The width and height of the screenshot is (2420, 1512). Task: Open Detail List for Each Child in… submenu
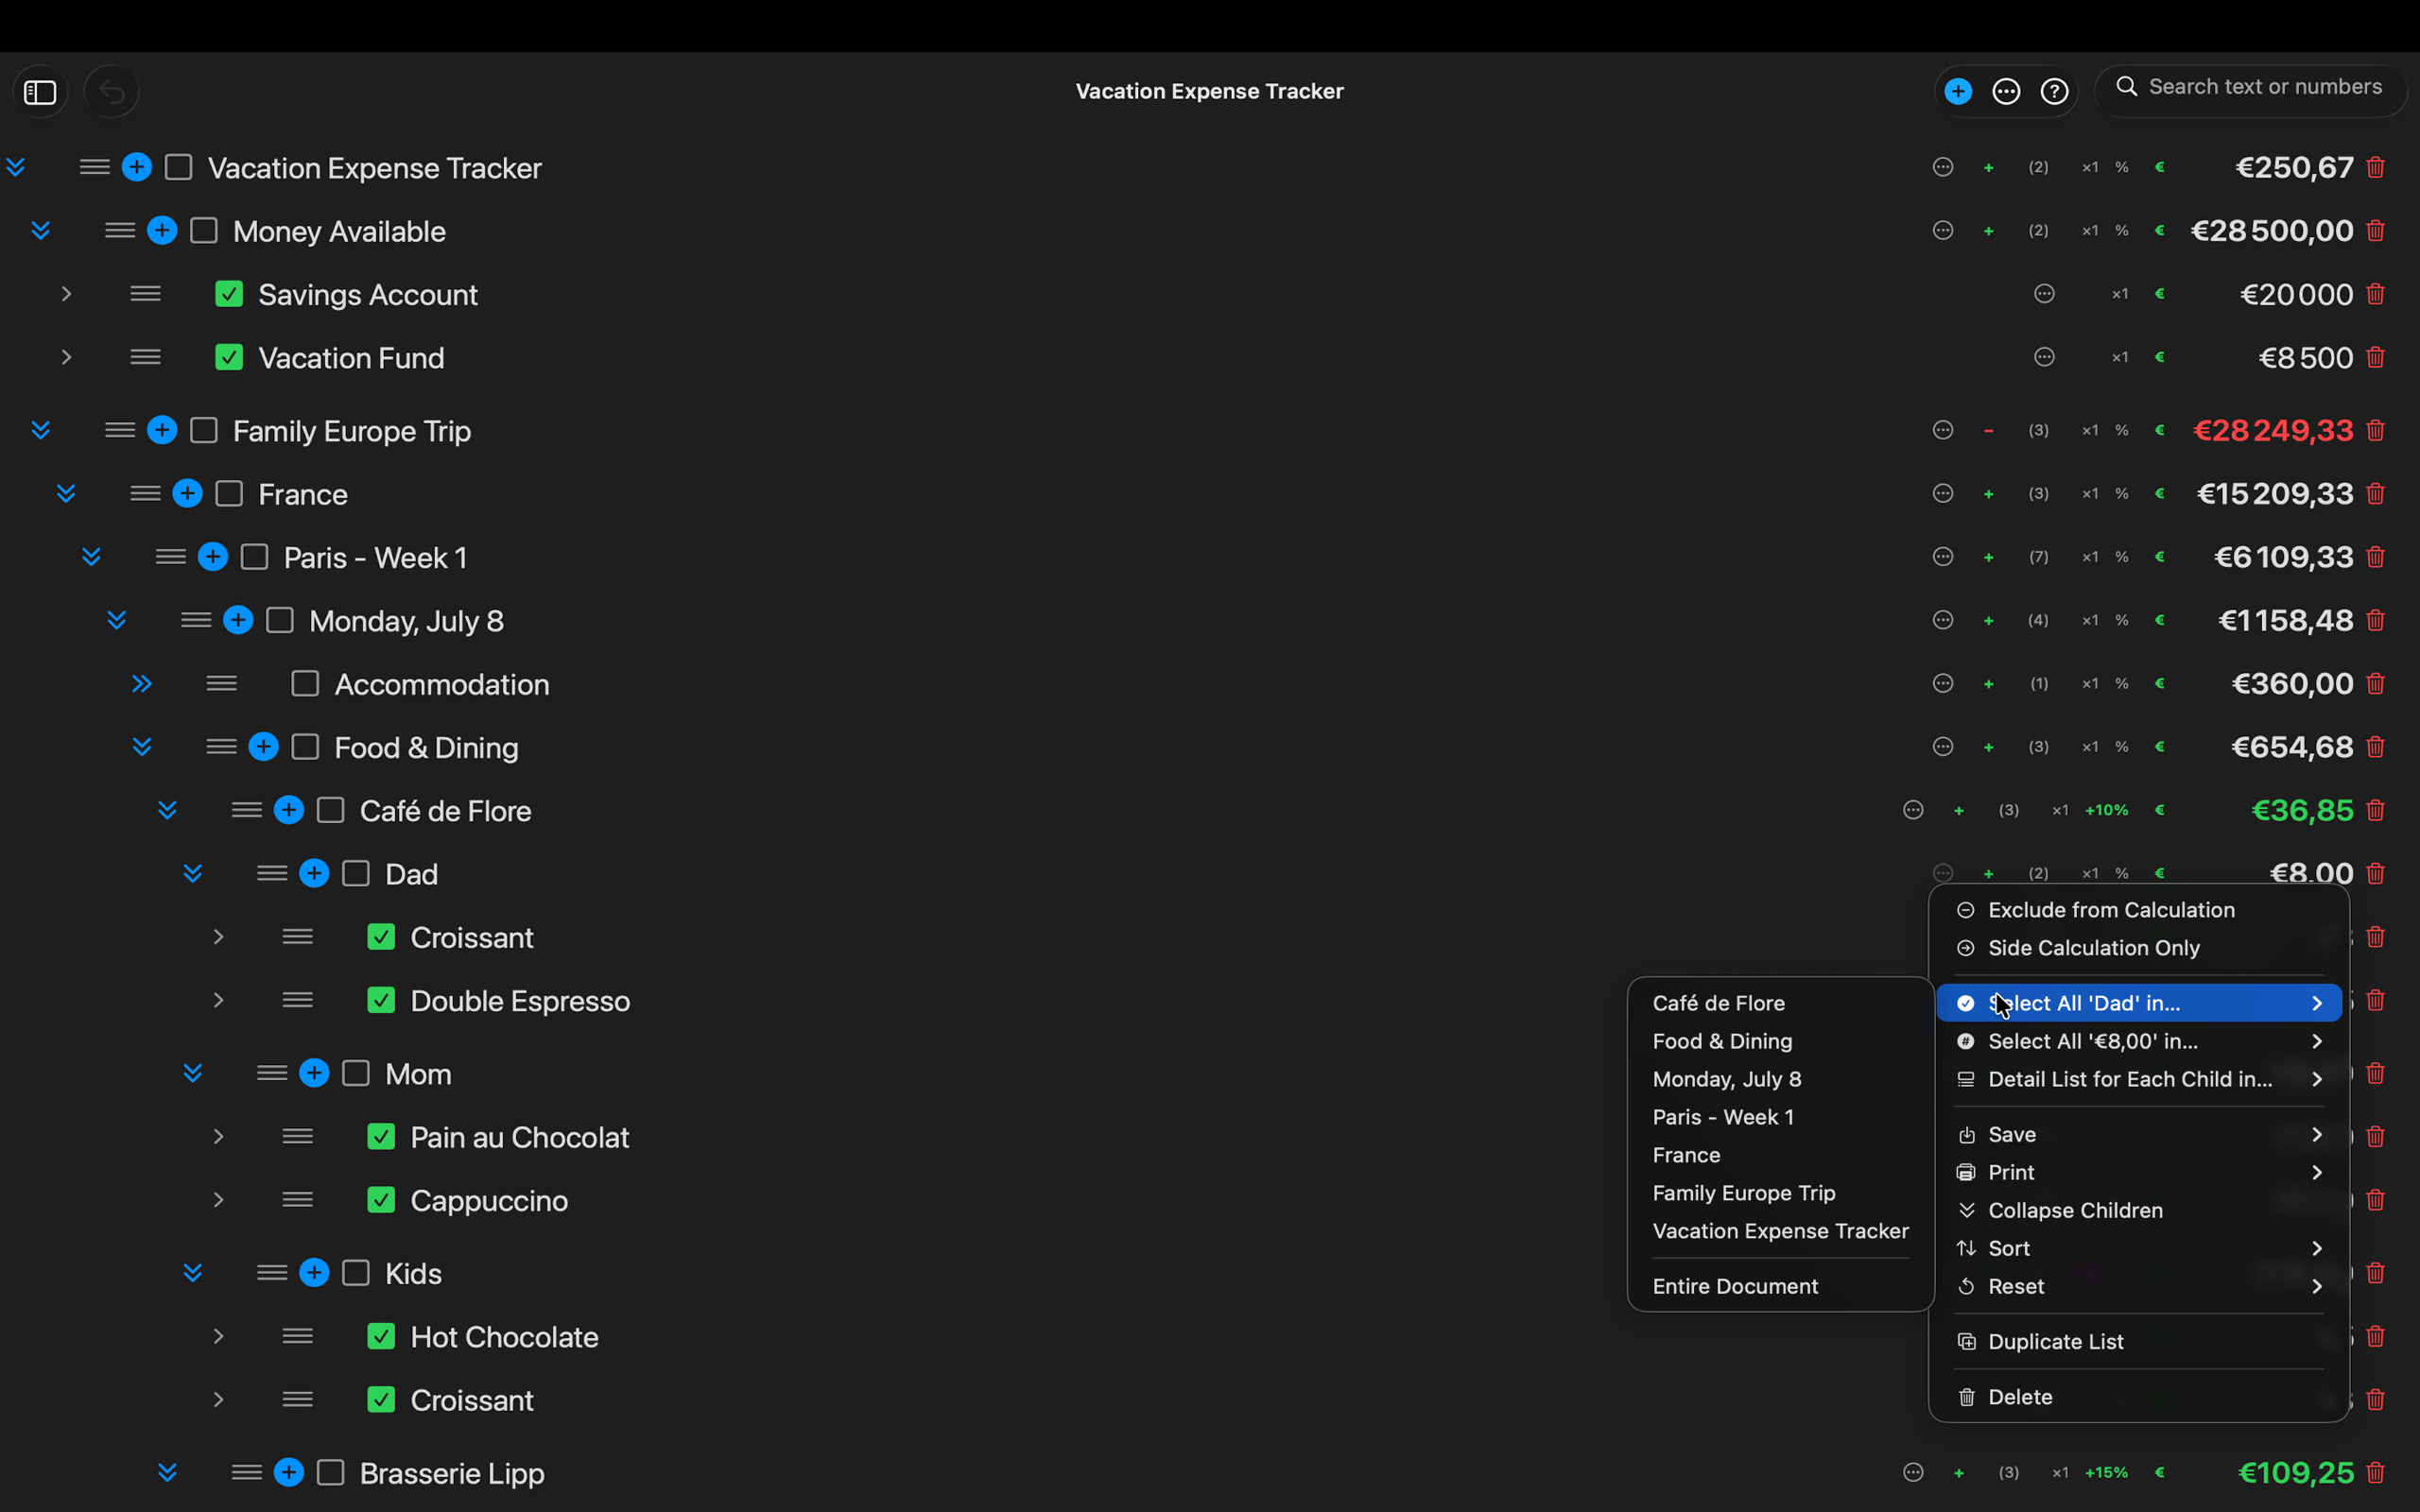tap(2139, 1079)
